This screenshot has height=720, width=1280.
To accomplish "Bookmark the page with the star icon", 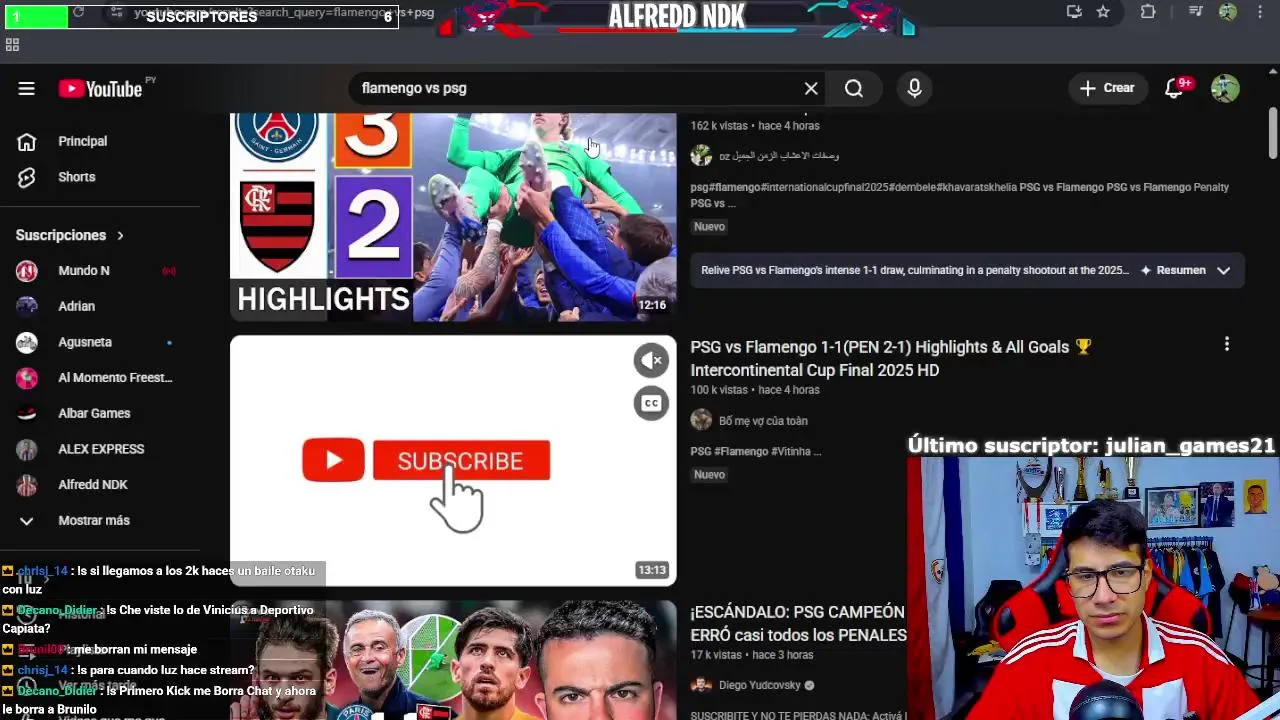I will [x=1103, y=12].
